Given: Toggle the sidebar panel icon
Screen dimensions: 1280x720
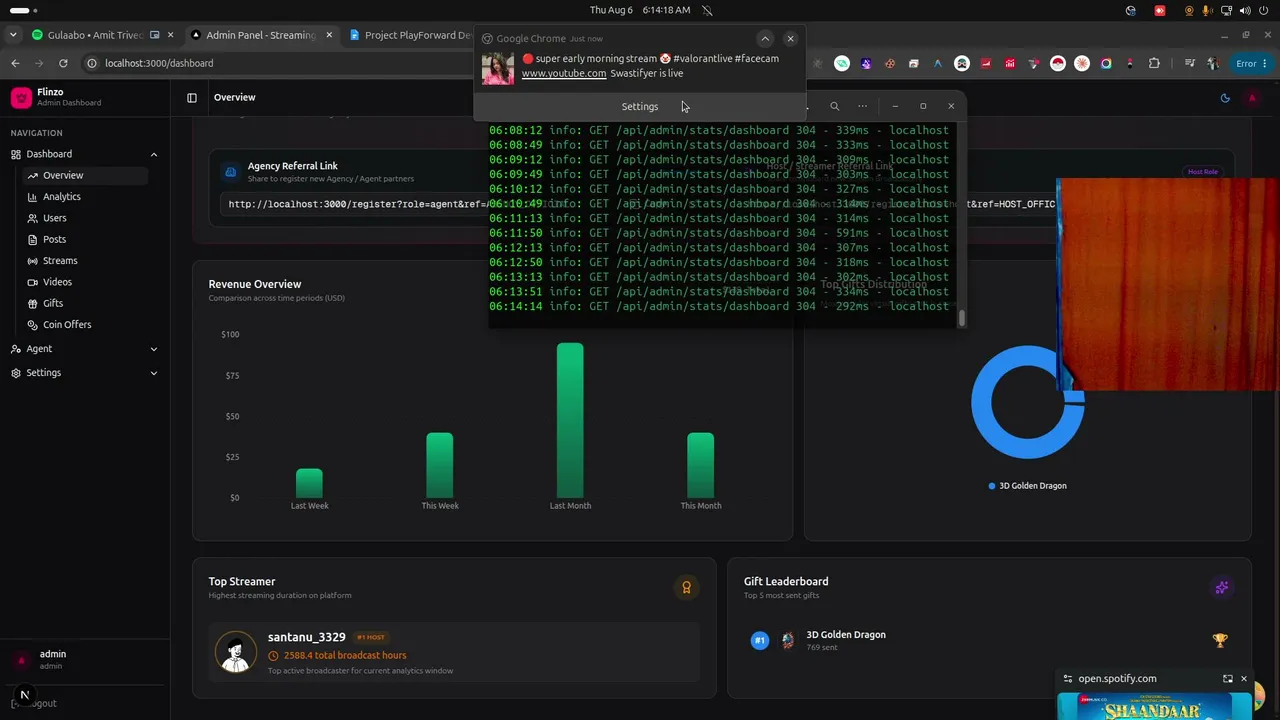Looking at the screenshot, I should click(x=192, y=98).
